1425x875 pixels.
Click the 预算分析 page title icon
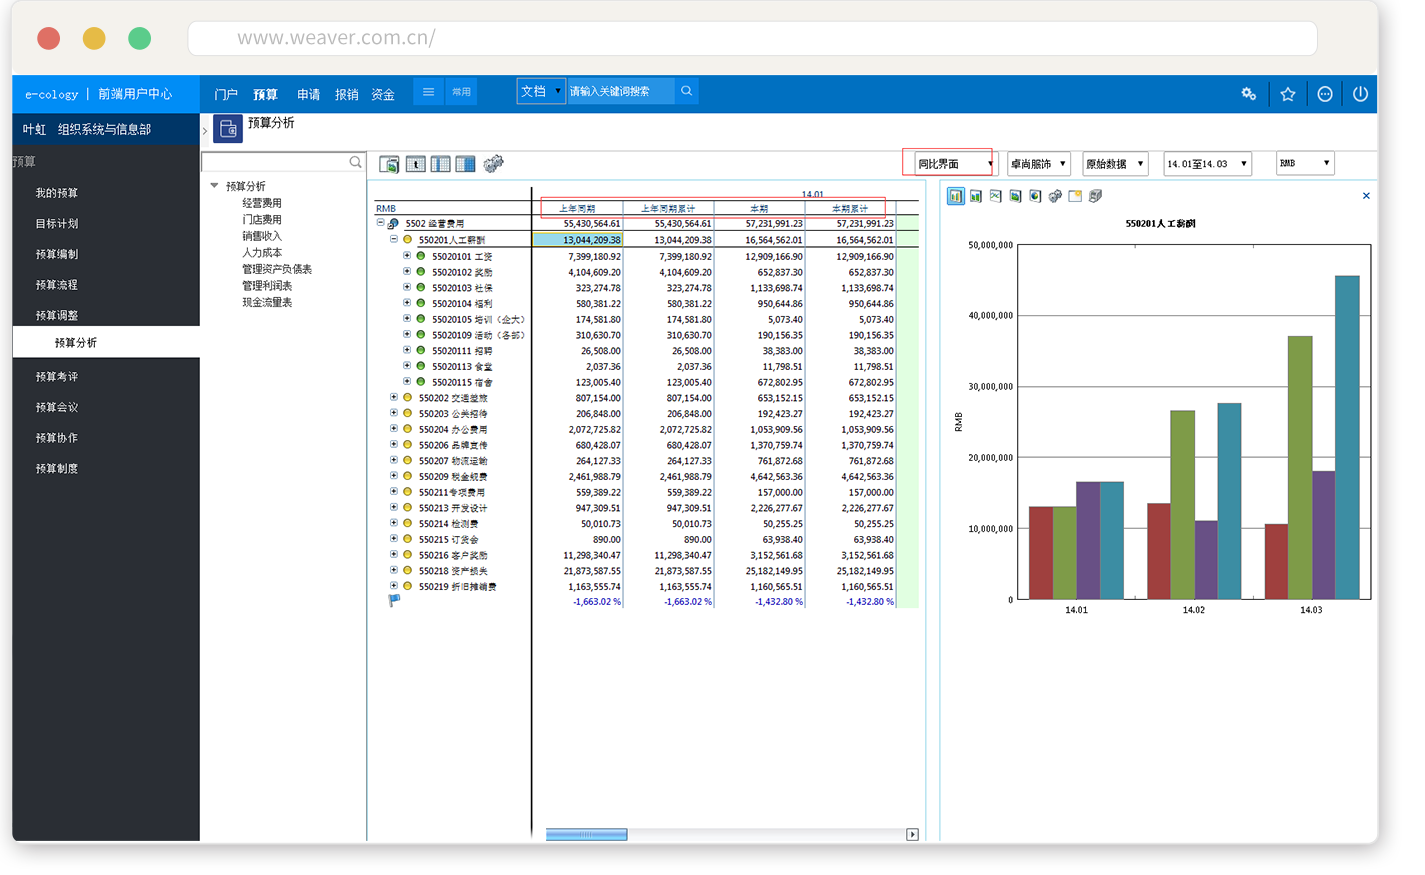point(228,129)
